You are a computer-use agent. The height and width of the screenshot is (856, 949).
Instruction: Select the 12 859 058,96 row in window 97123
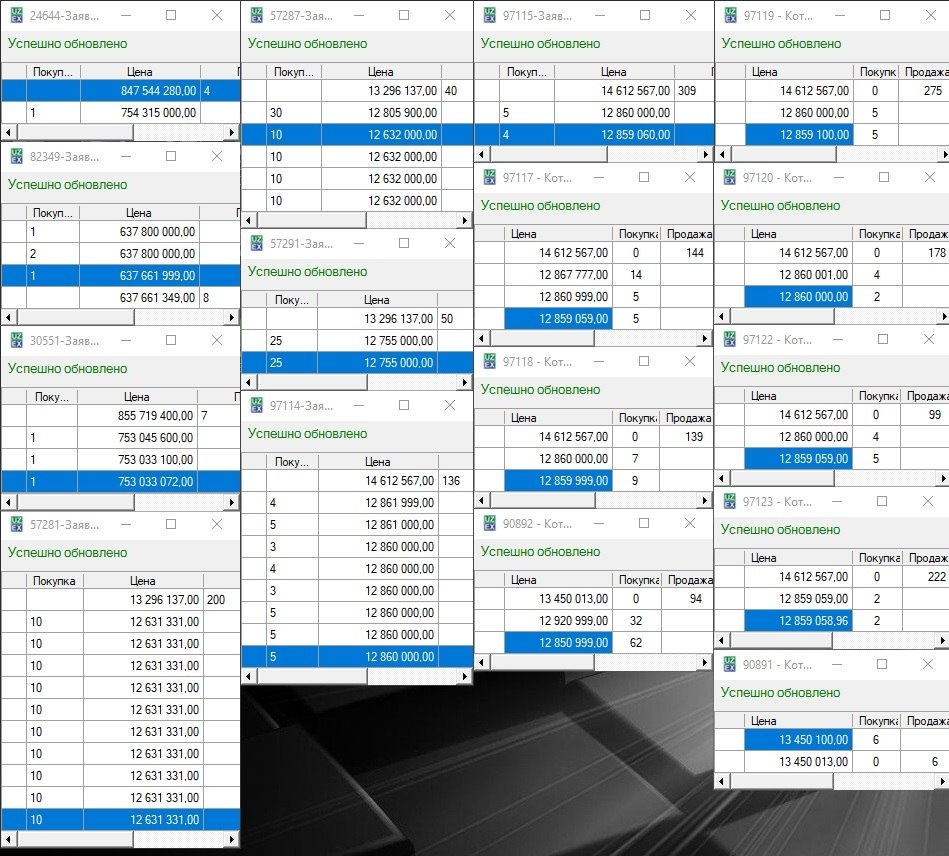click(800, 621)
